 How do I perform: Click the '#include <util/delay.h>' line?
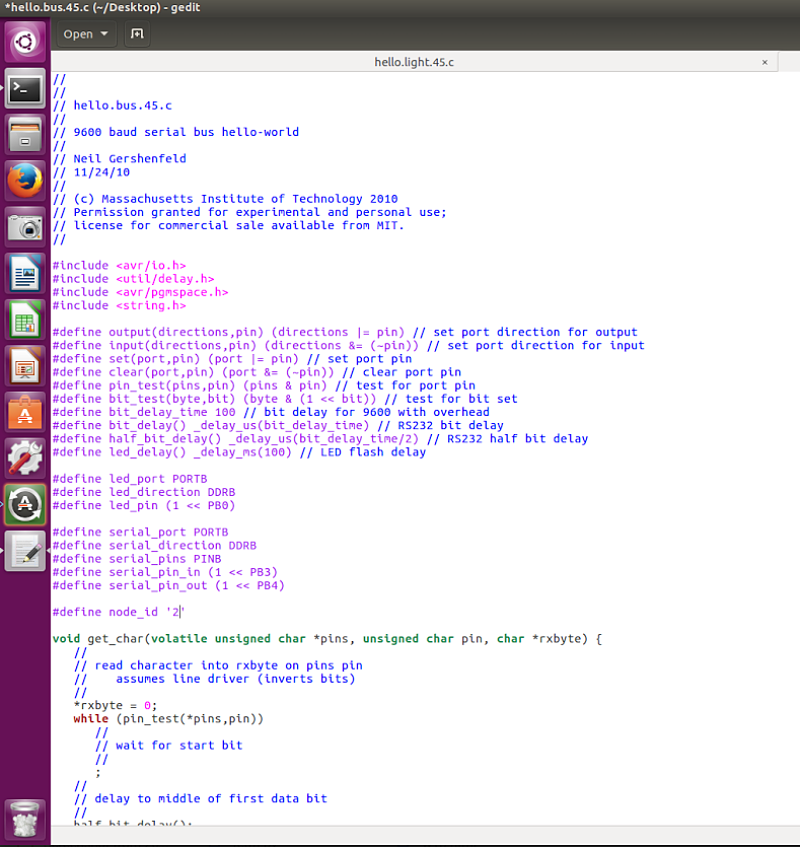[x=133, y=279]
